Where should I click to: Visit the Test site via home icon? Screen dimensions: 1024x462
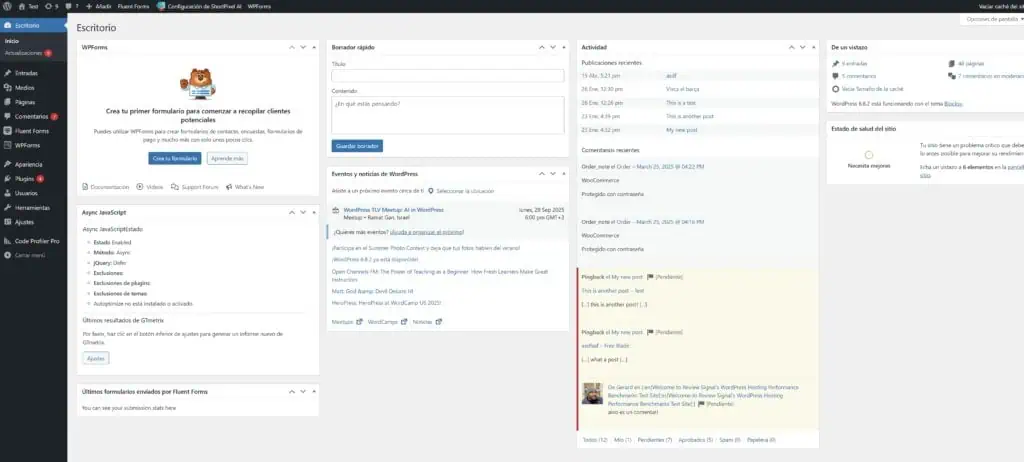pos(28,6)
